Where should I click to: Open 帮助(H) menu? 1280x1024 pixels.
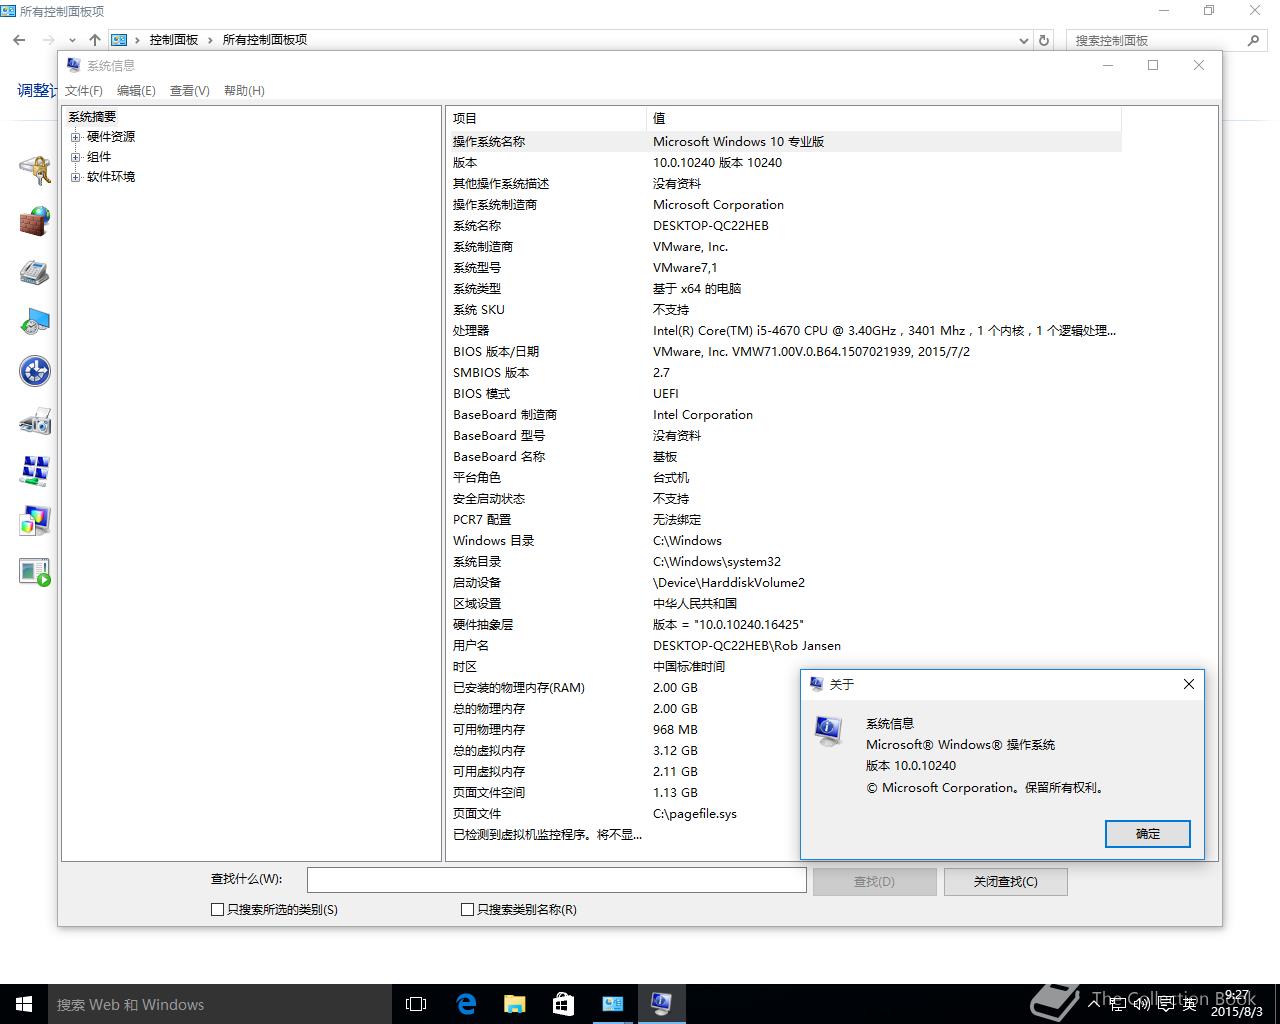click(x=244, y=90)
